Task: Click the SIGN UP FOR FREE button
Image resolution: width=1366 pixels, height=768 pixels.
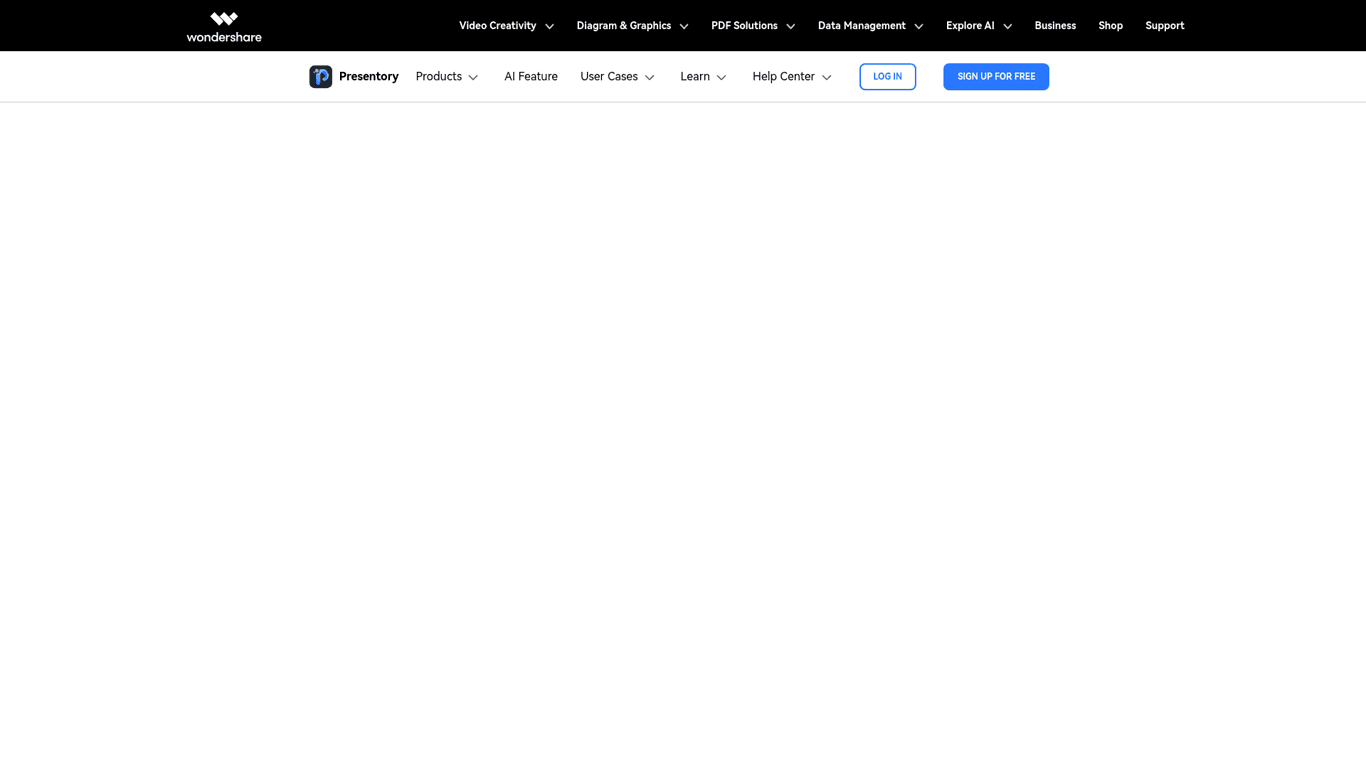Action: [x=995, y=77]
